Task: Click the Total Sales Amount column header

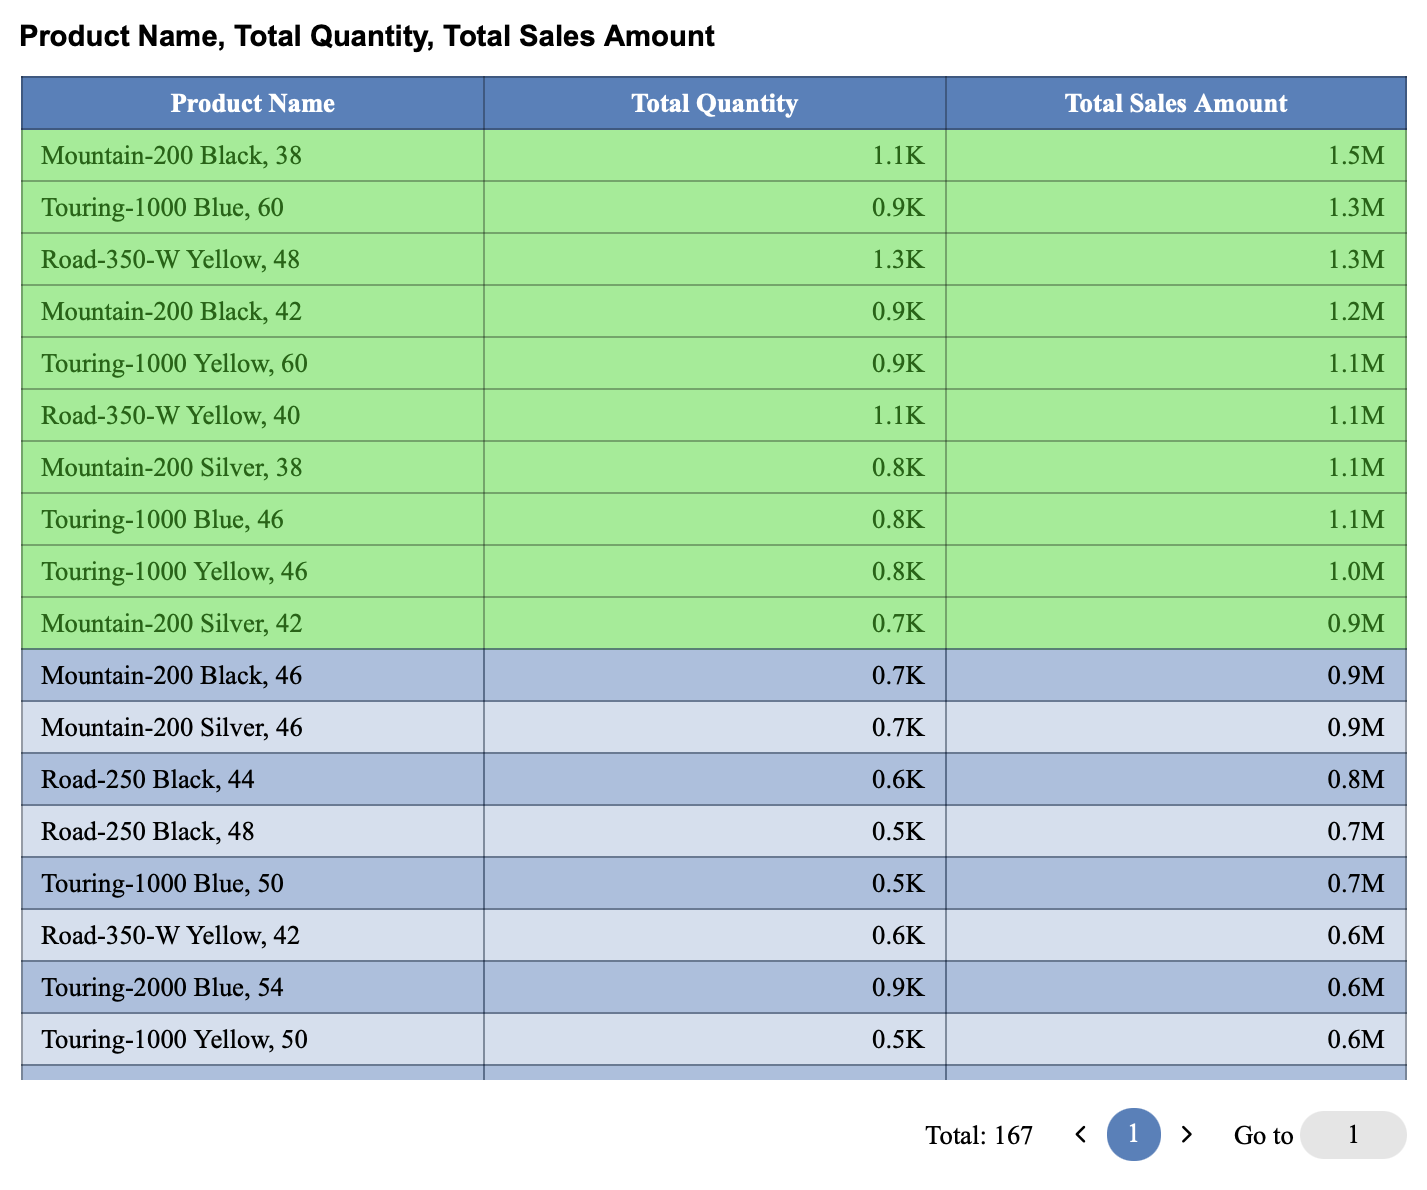Action: click(1175, 103)
